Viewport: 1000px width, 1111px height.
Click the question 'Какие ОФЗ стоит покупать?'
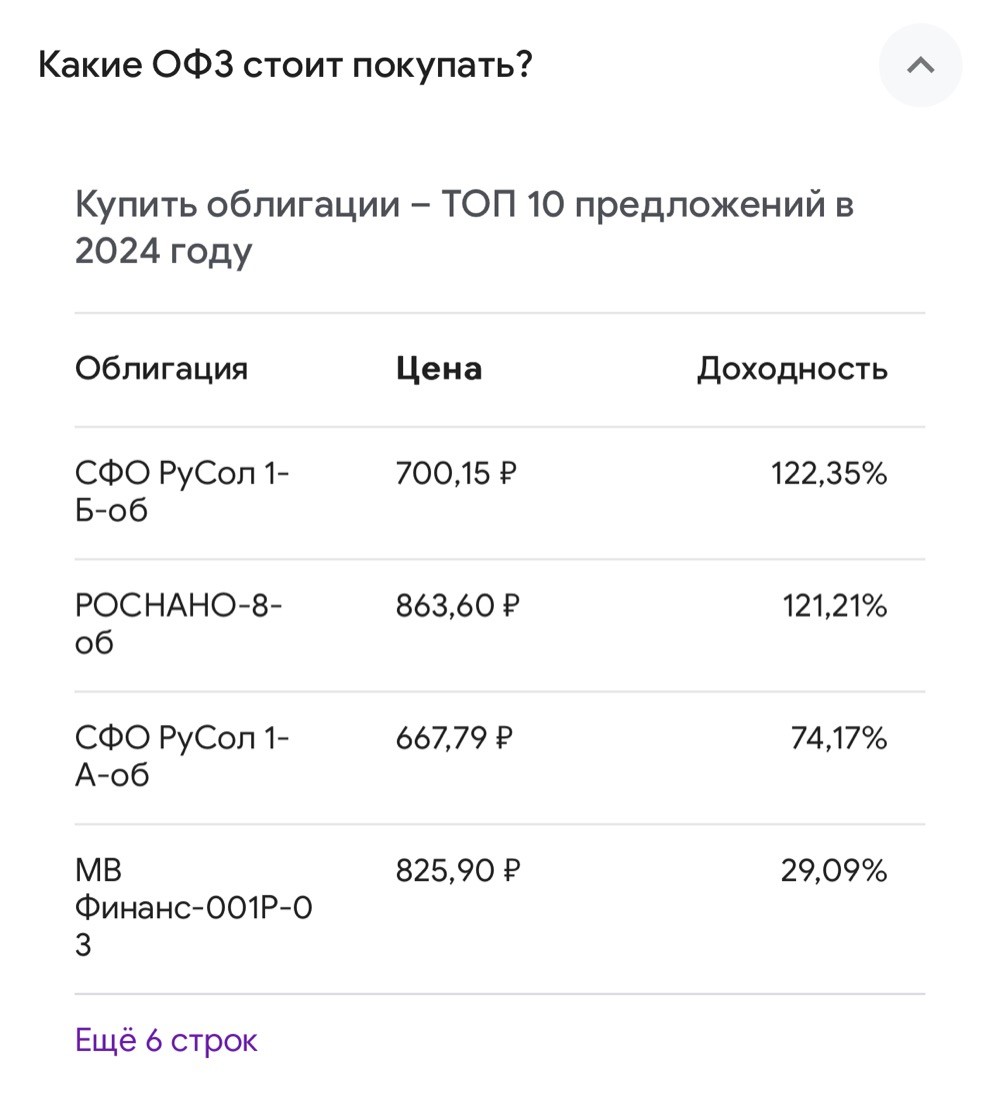[x=285, y=65]
